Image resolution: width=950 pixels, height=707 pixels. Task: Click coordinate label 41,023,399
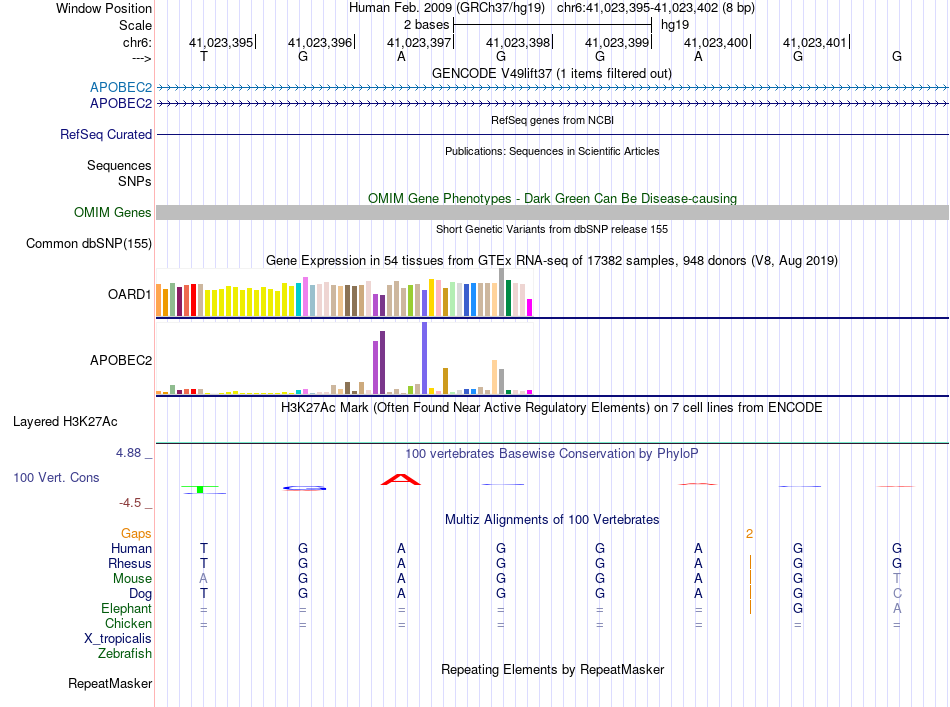coord(617,42)
